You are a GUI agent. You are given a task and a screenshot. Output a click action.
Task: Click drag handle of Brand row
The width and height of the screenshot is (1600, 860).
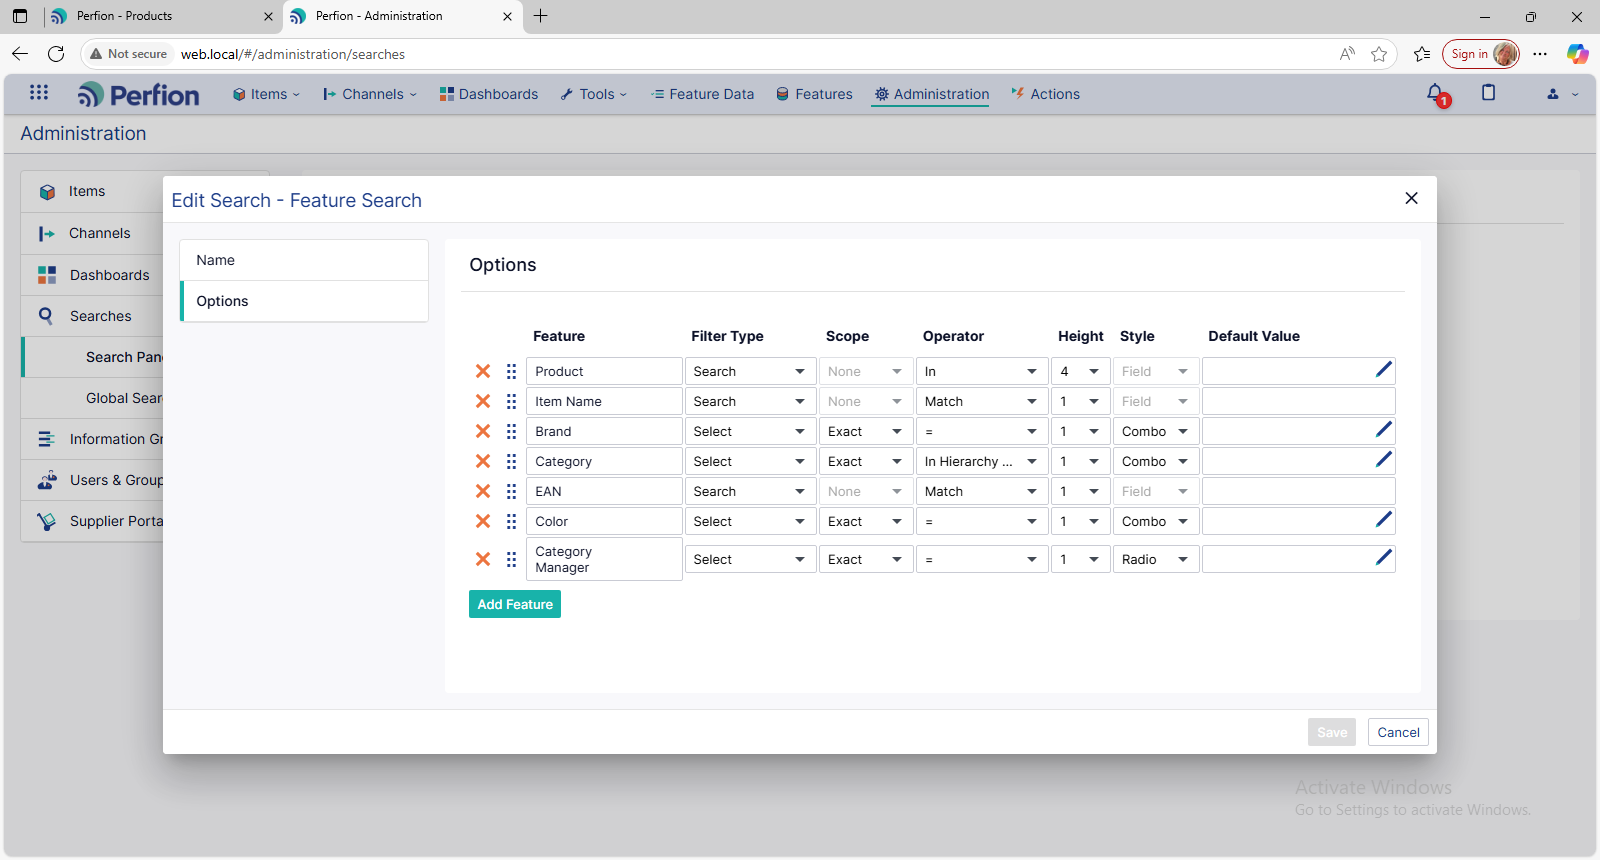(511, 431)
